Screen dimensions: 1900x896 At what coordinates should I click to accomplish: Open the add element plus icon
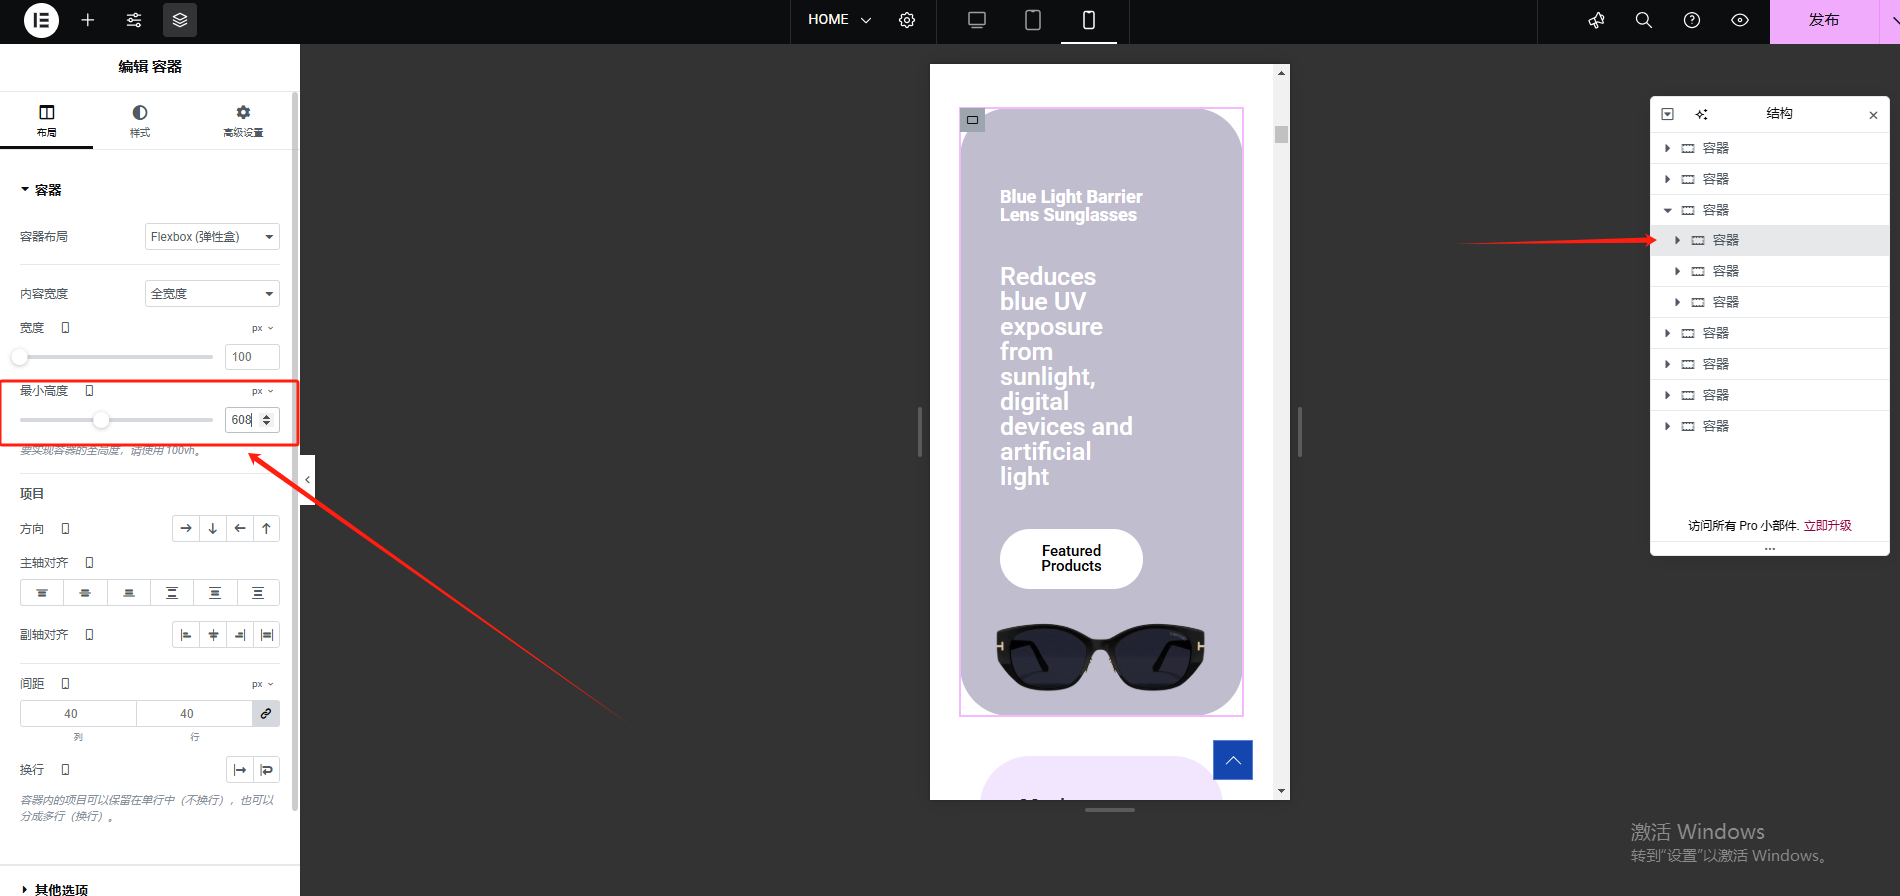point(88,20)
